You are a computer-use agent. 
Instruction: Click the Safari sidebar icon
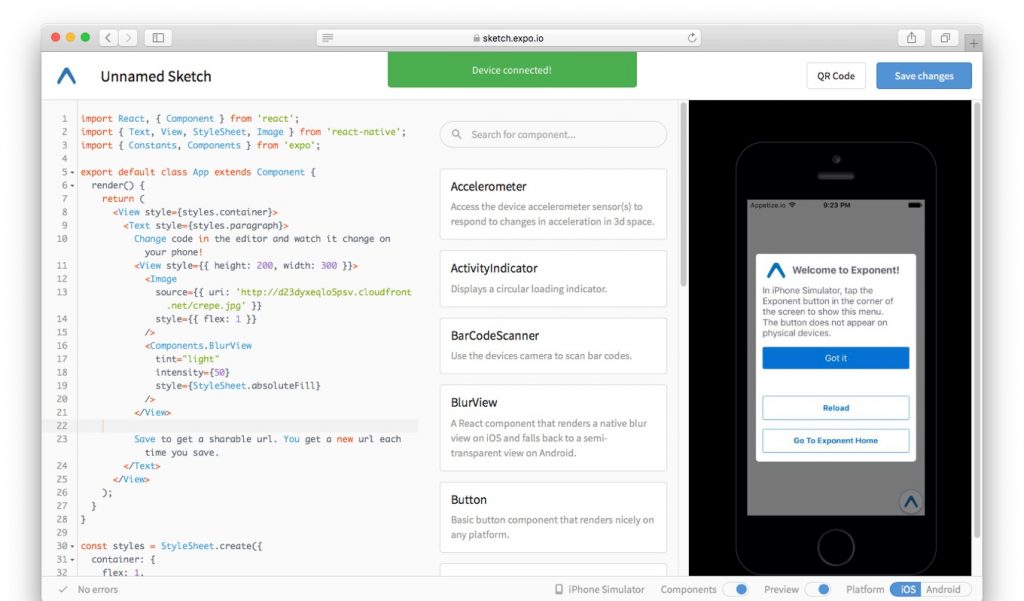[158, 36]
